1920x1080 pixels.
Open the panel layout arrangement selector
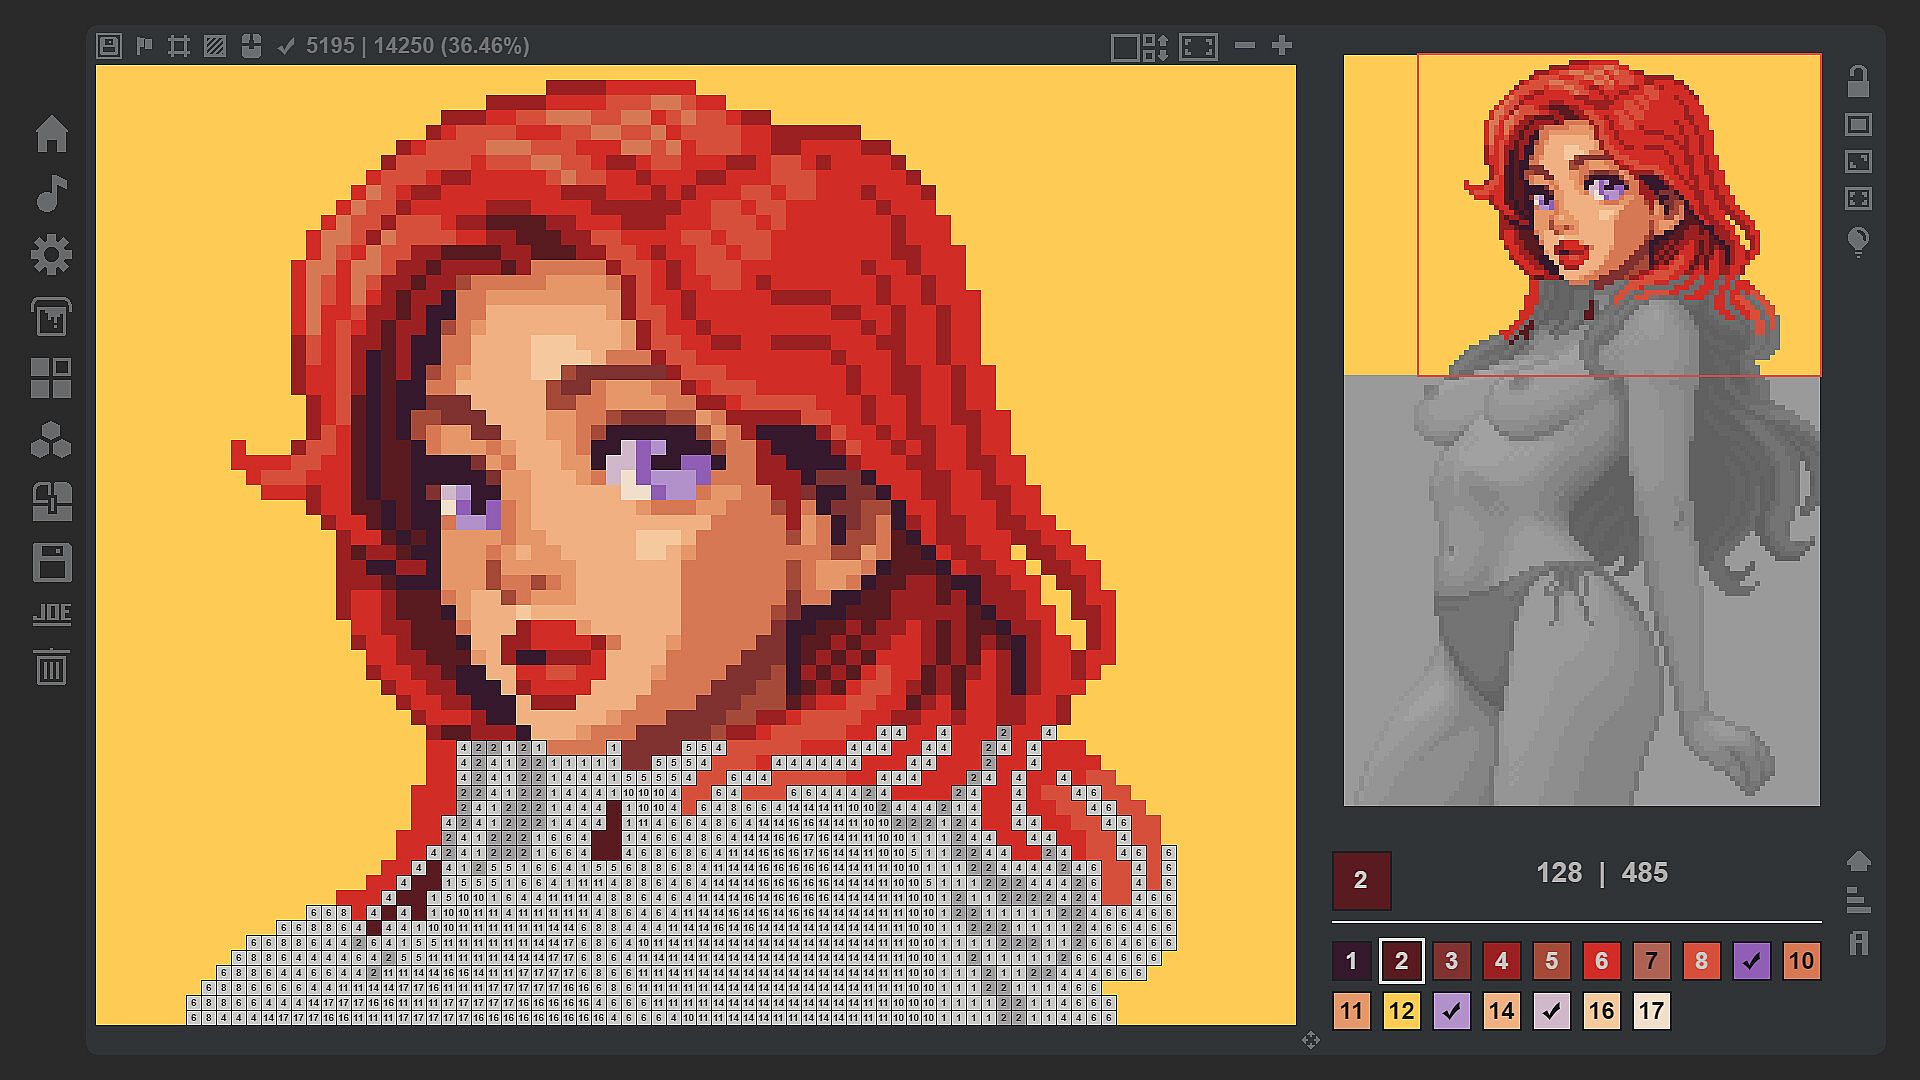1139,47
